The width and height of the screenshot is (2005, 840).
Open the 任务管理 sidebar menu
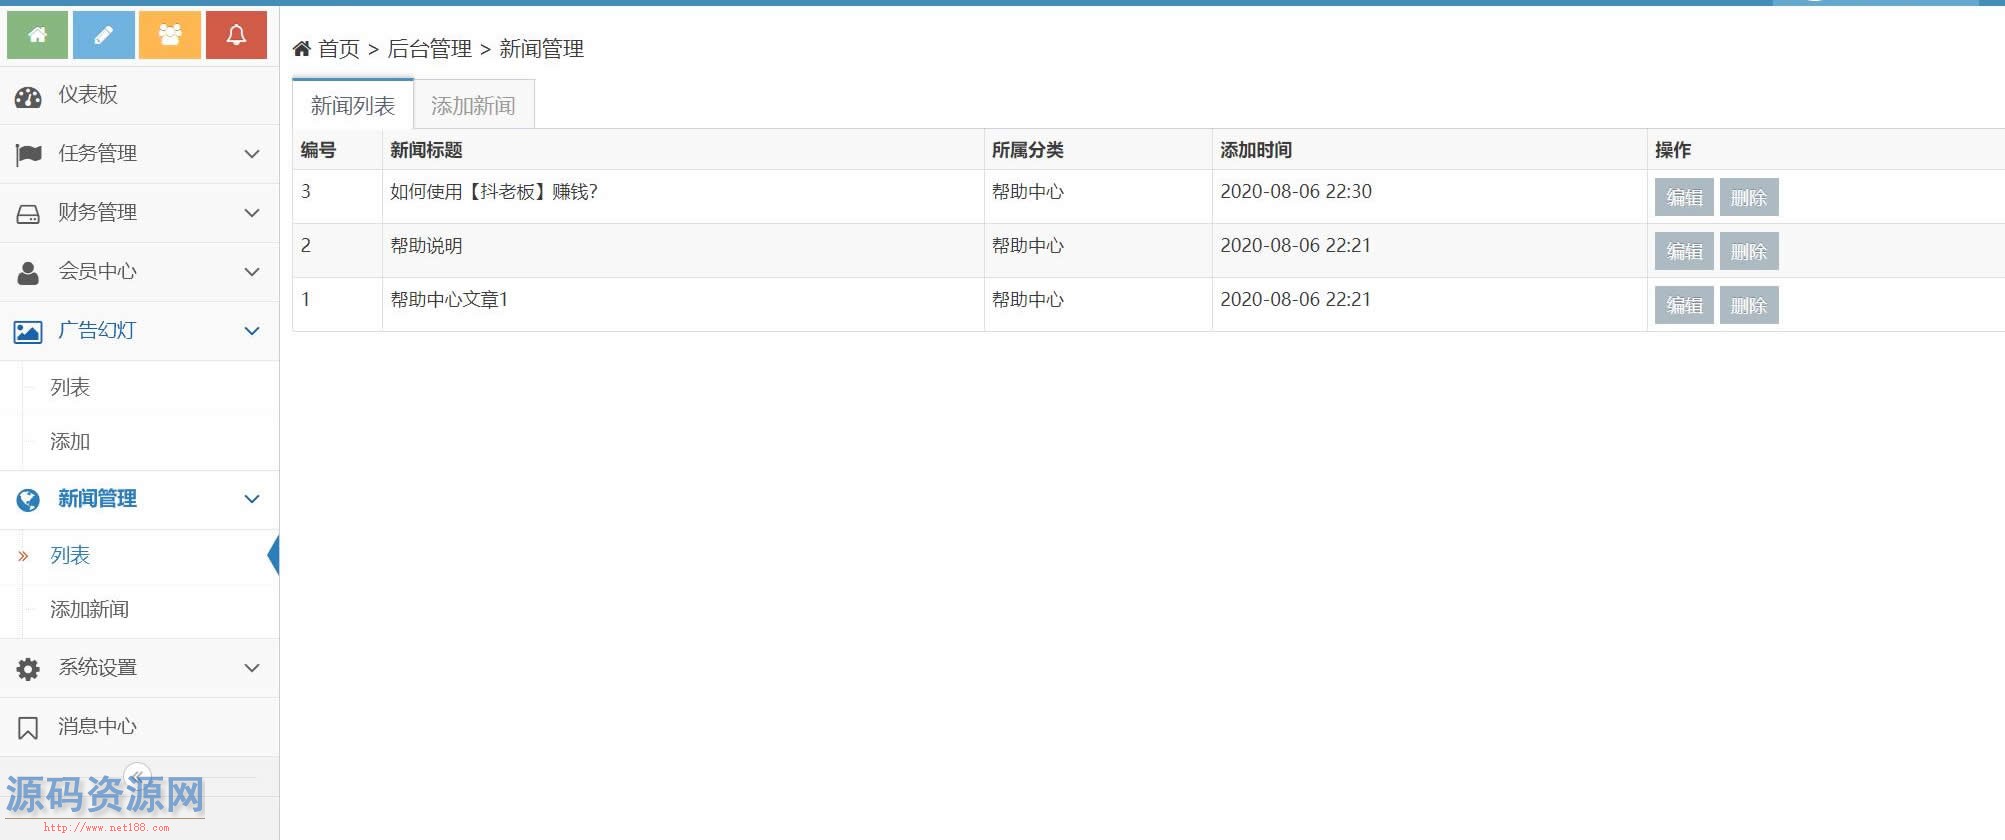139,154
